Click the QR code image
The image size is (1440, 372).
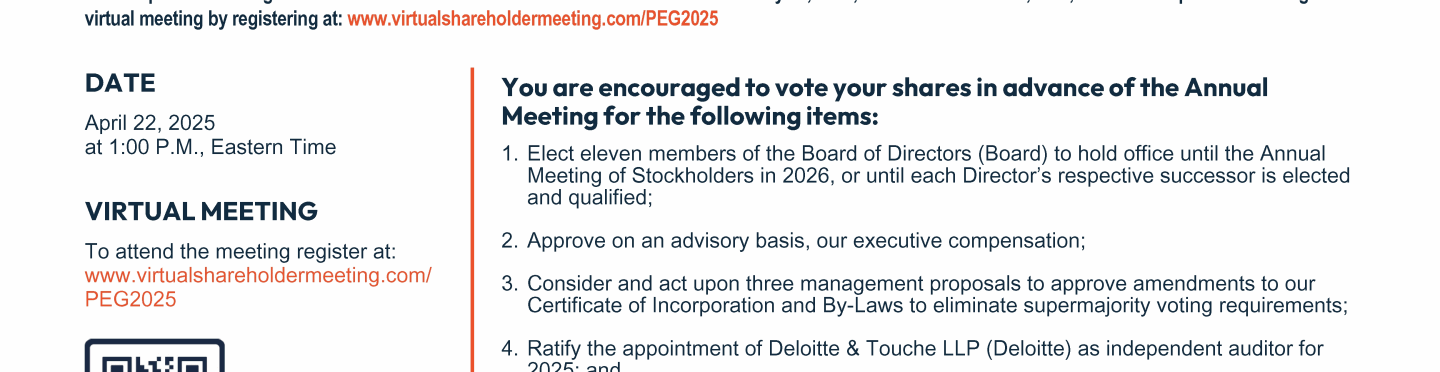coord(154,356)
